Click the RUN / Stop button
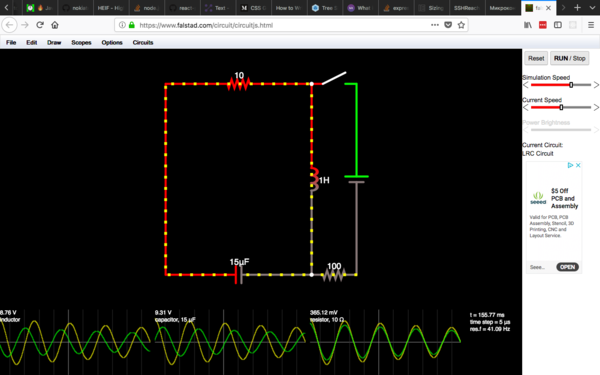600x375 pixels. pos(569,58)
